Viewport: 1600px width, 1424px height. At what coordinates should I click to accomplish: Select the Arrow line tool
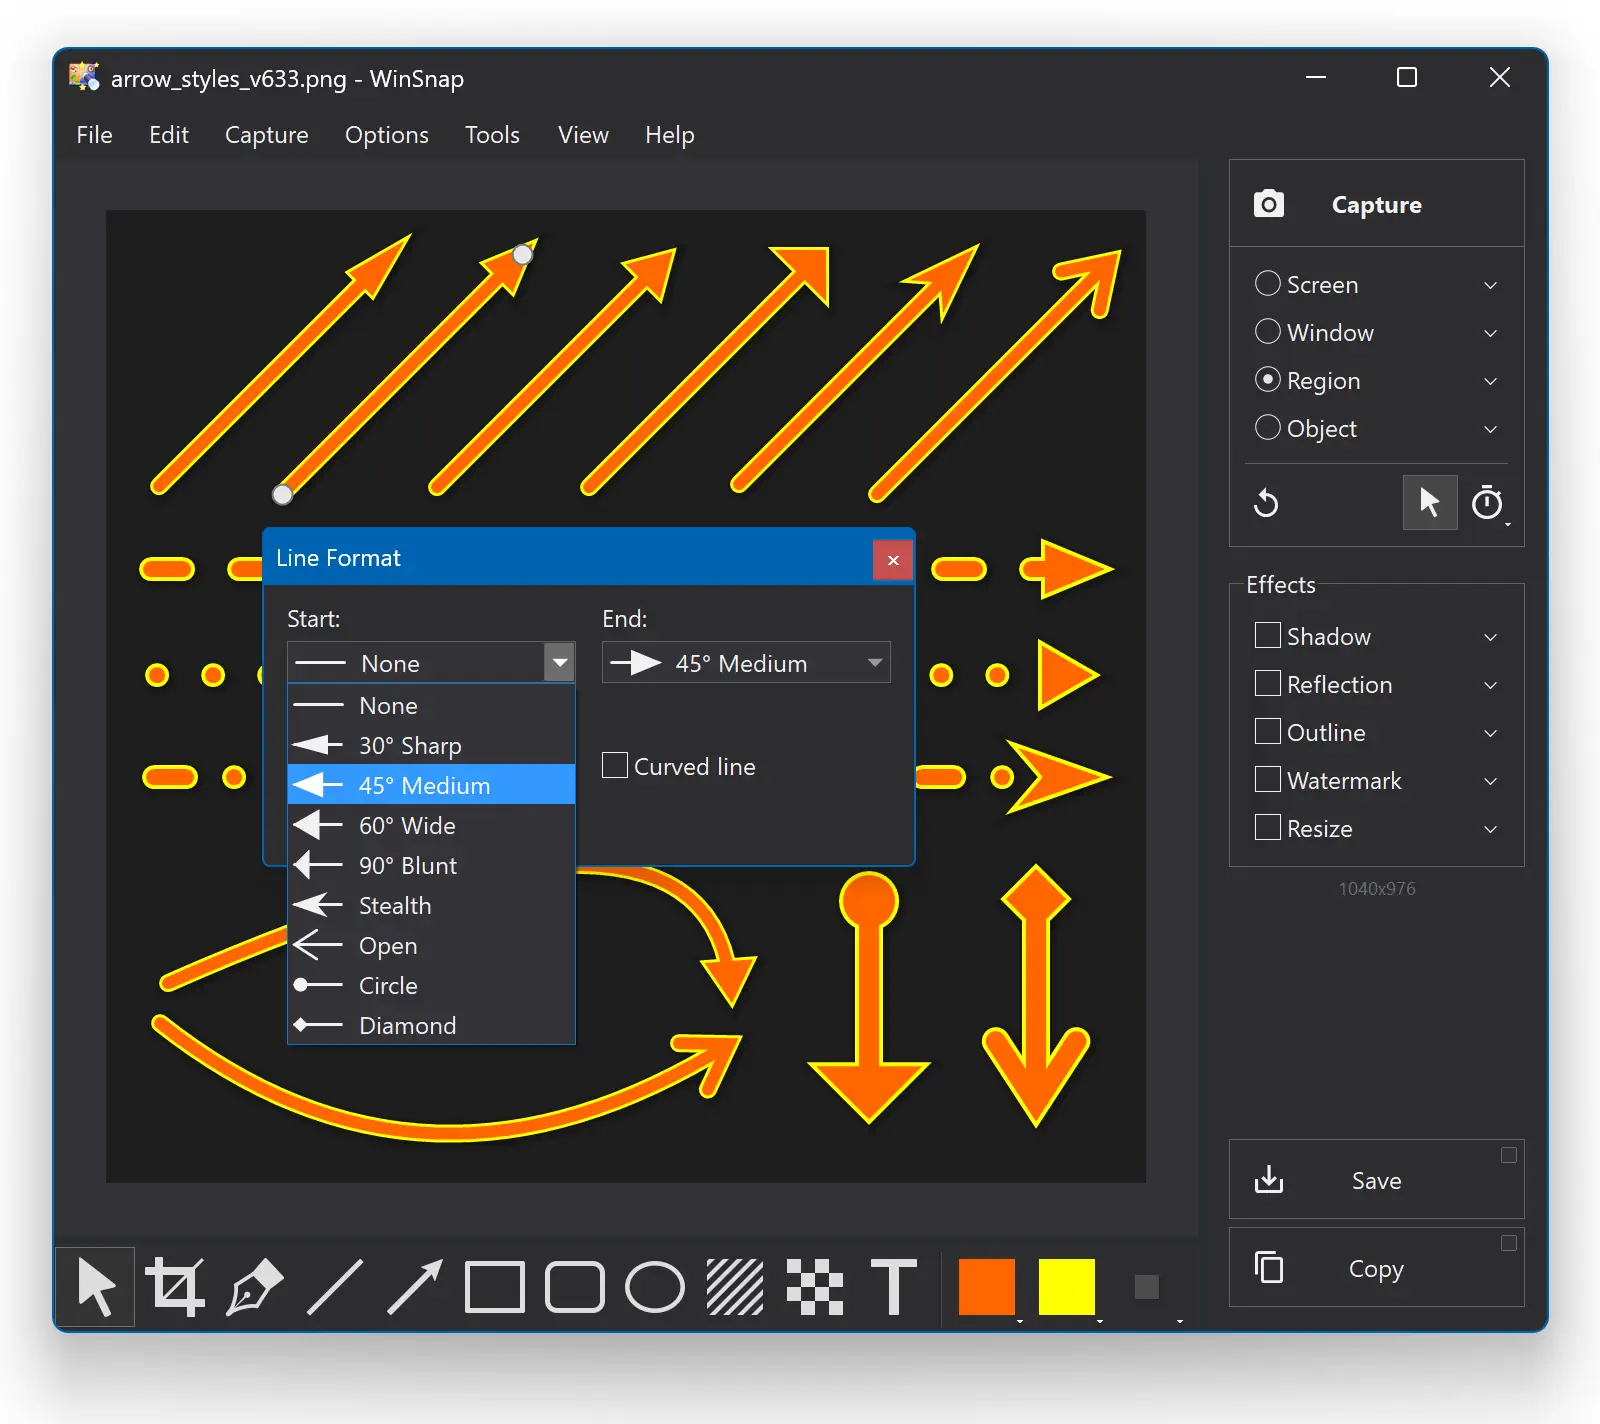[x=415, y=1287]
